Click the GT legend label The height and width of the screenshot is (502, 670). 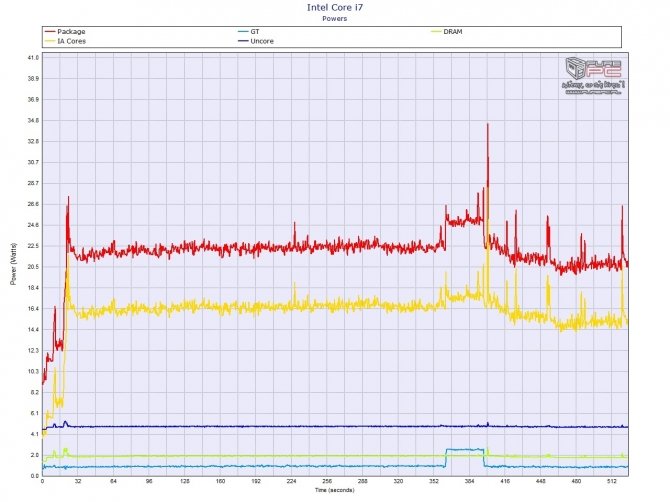point(255,32)
